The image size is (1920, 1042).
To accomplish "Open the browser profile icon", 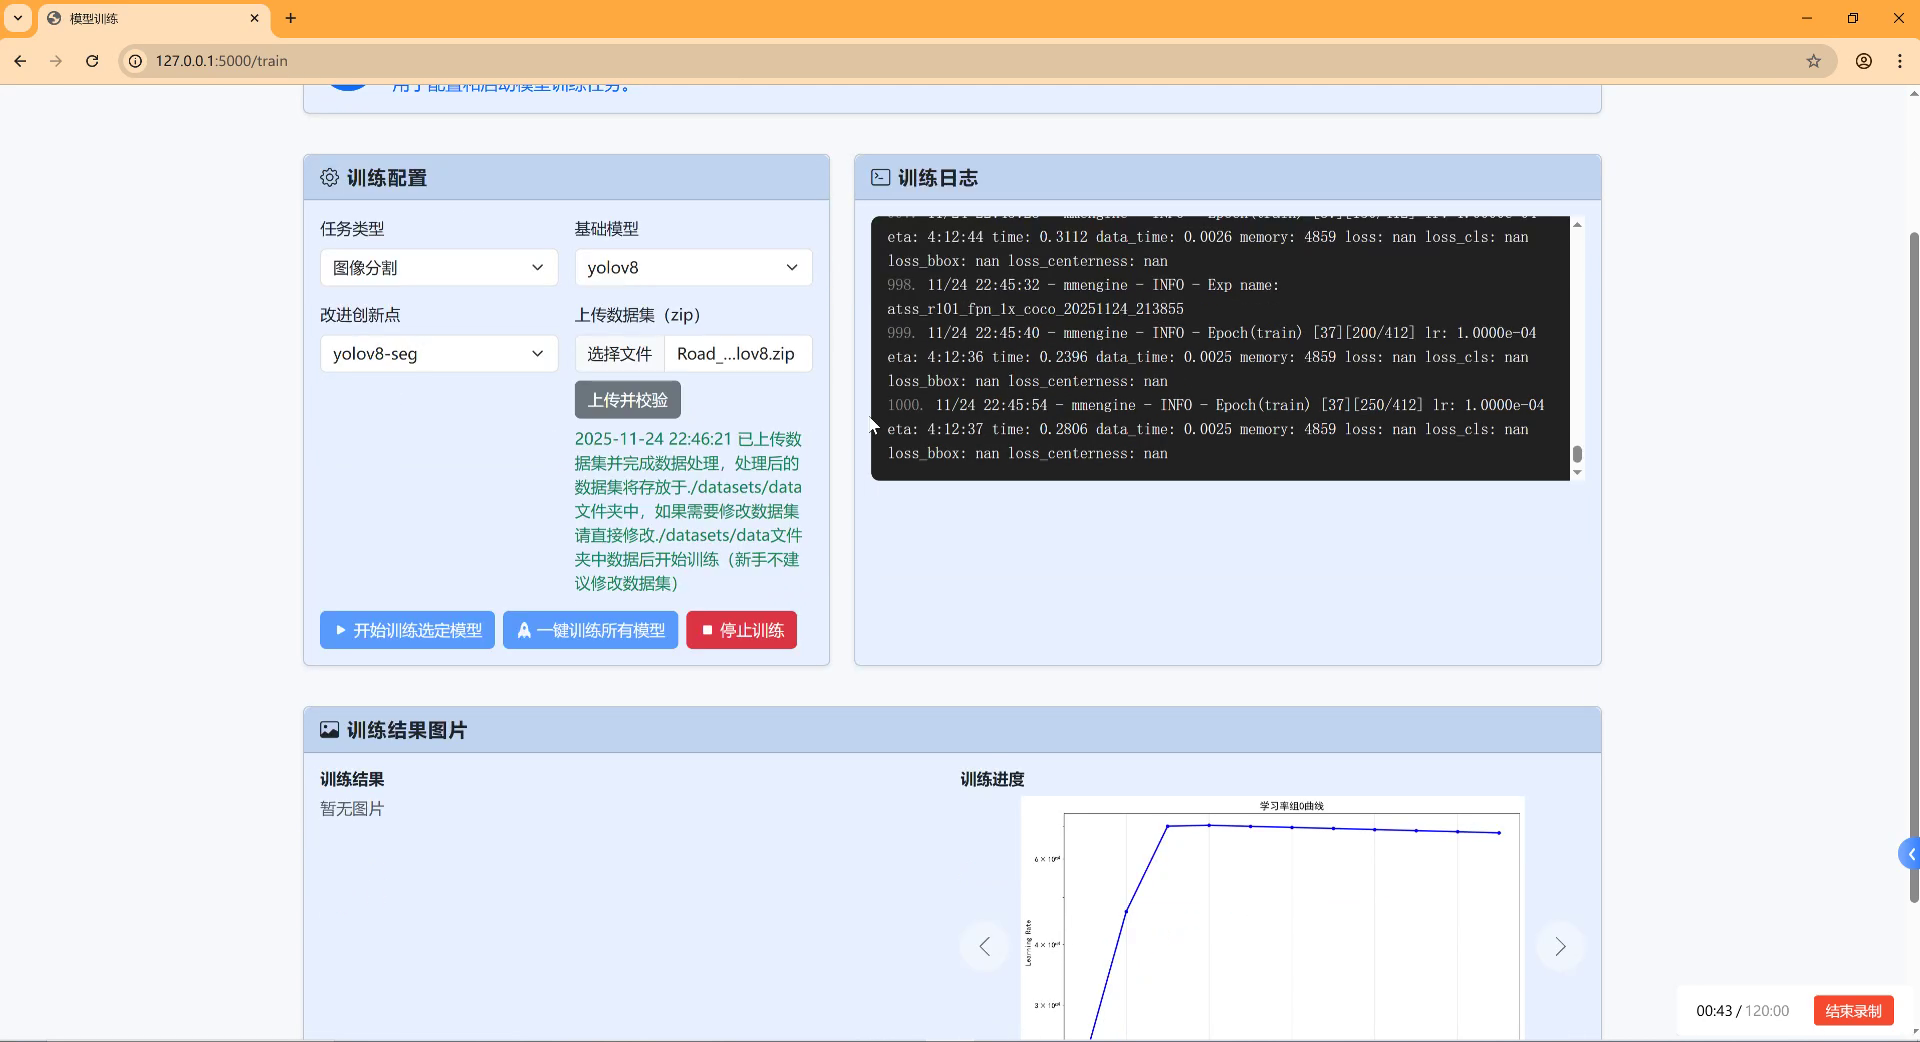I will pyautogui.click(x=1864, y=61).
